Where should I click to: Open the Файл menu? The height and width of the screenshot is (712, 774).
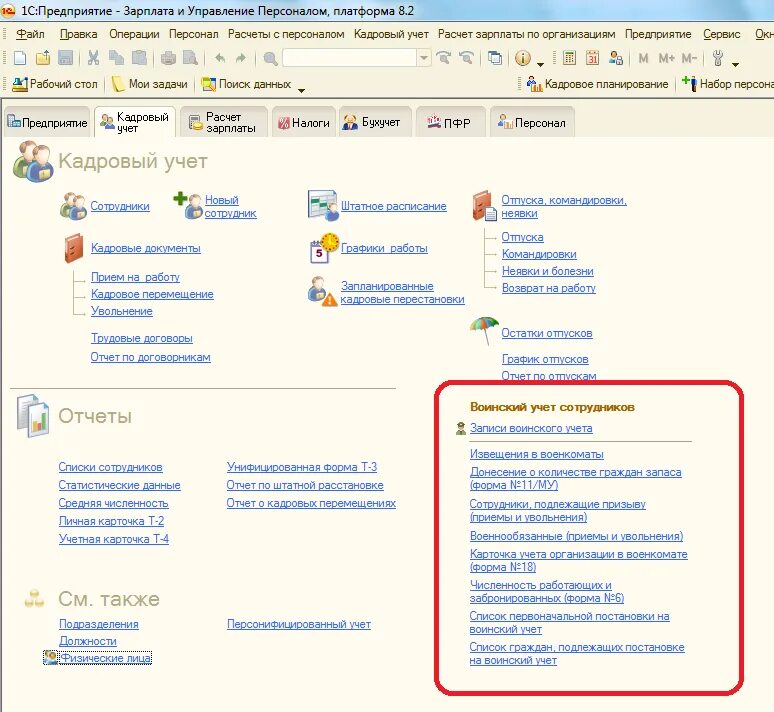30,34
